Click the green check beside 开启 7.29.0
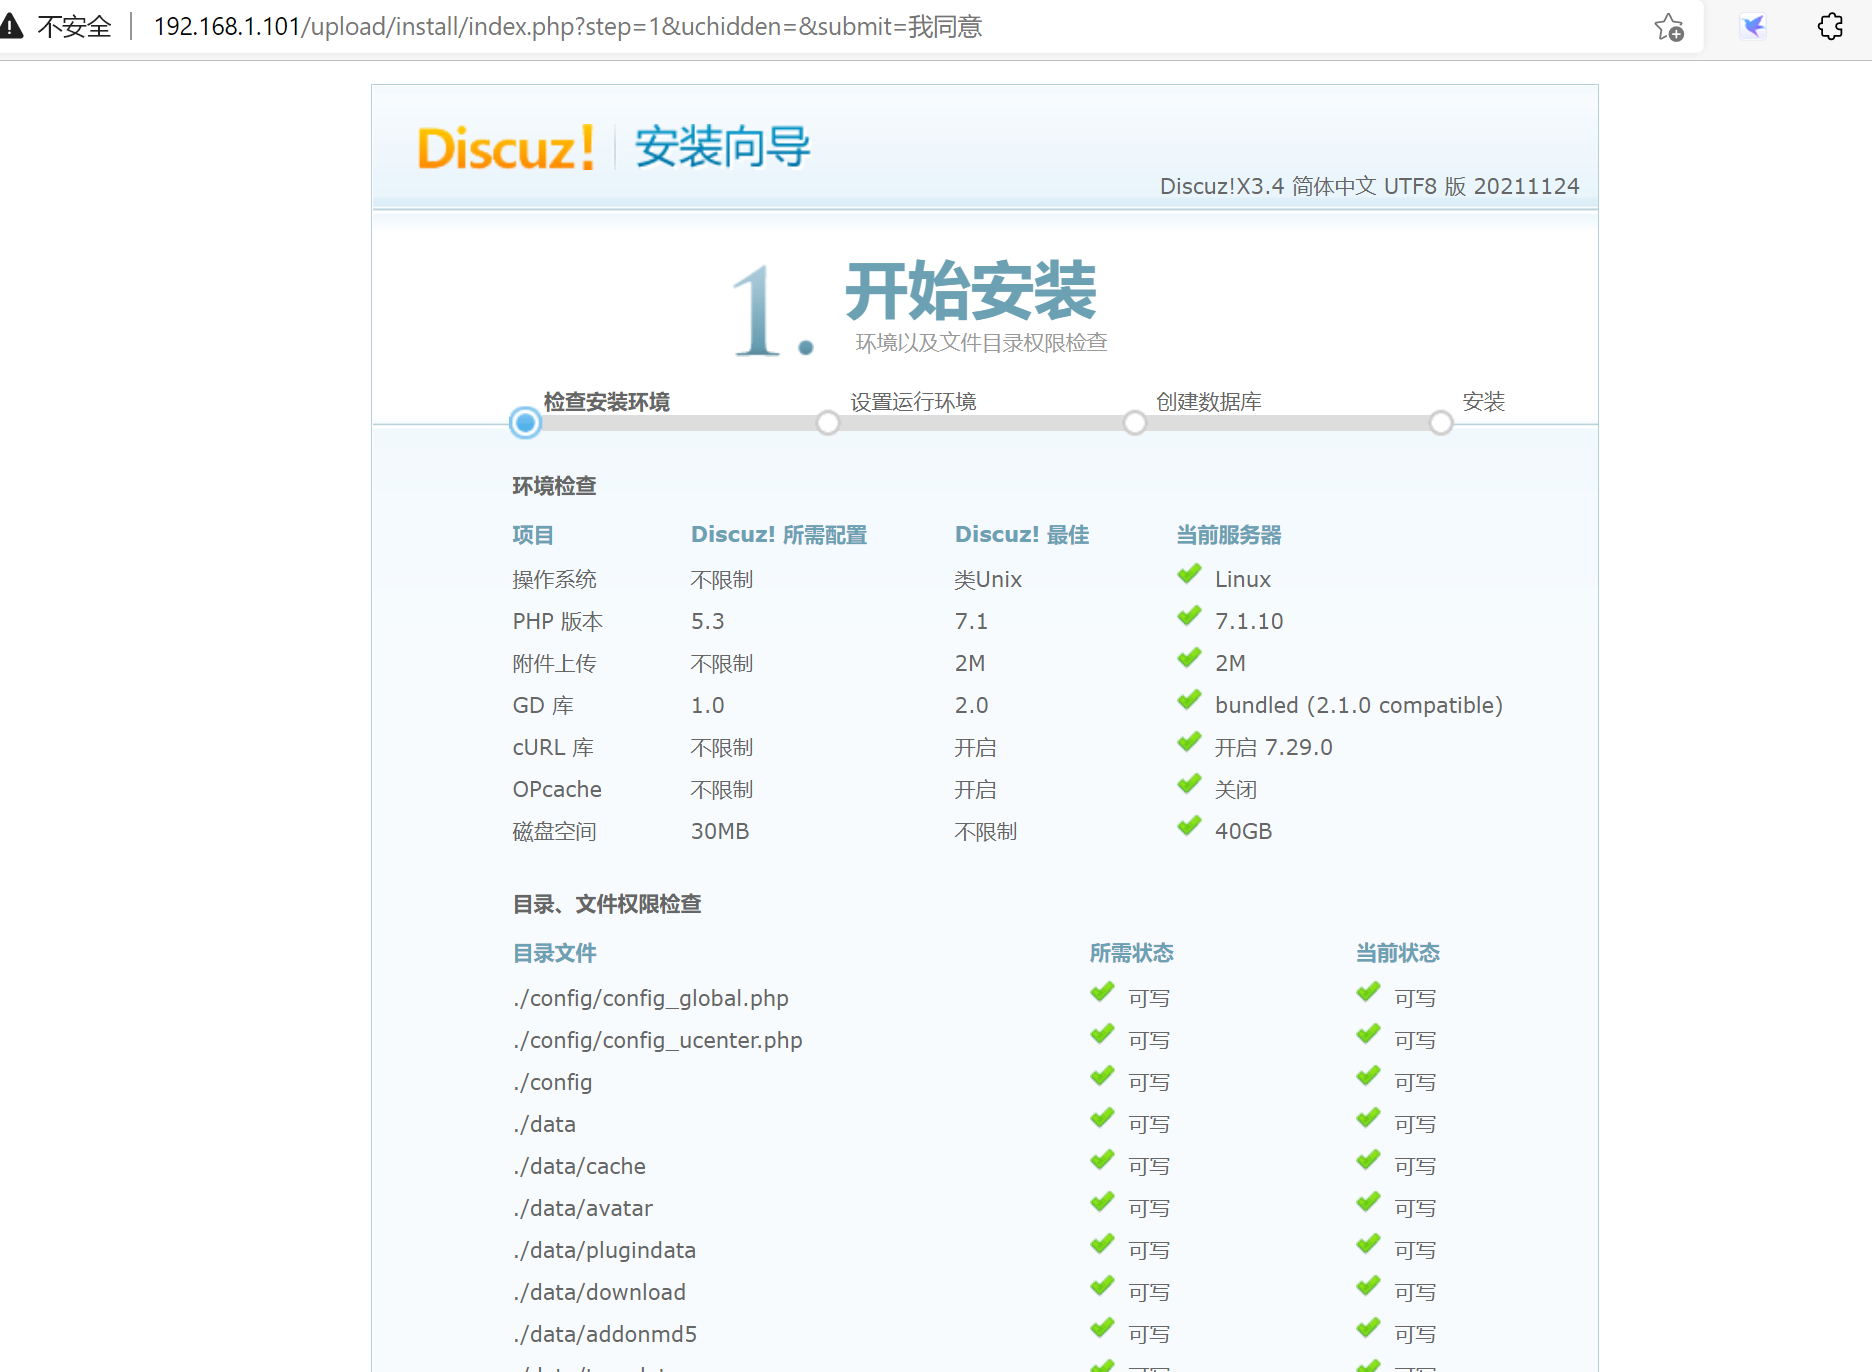The image size is (1872, 1372). point(1189,743)
